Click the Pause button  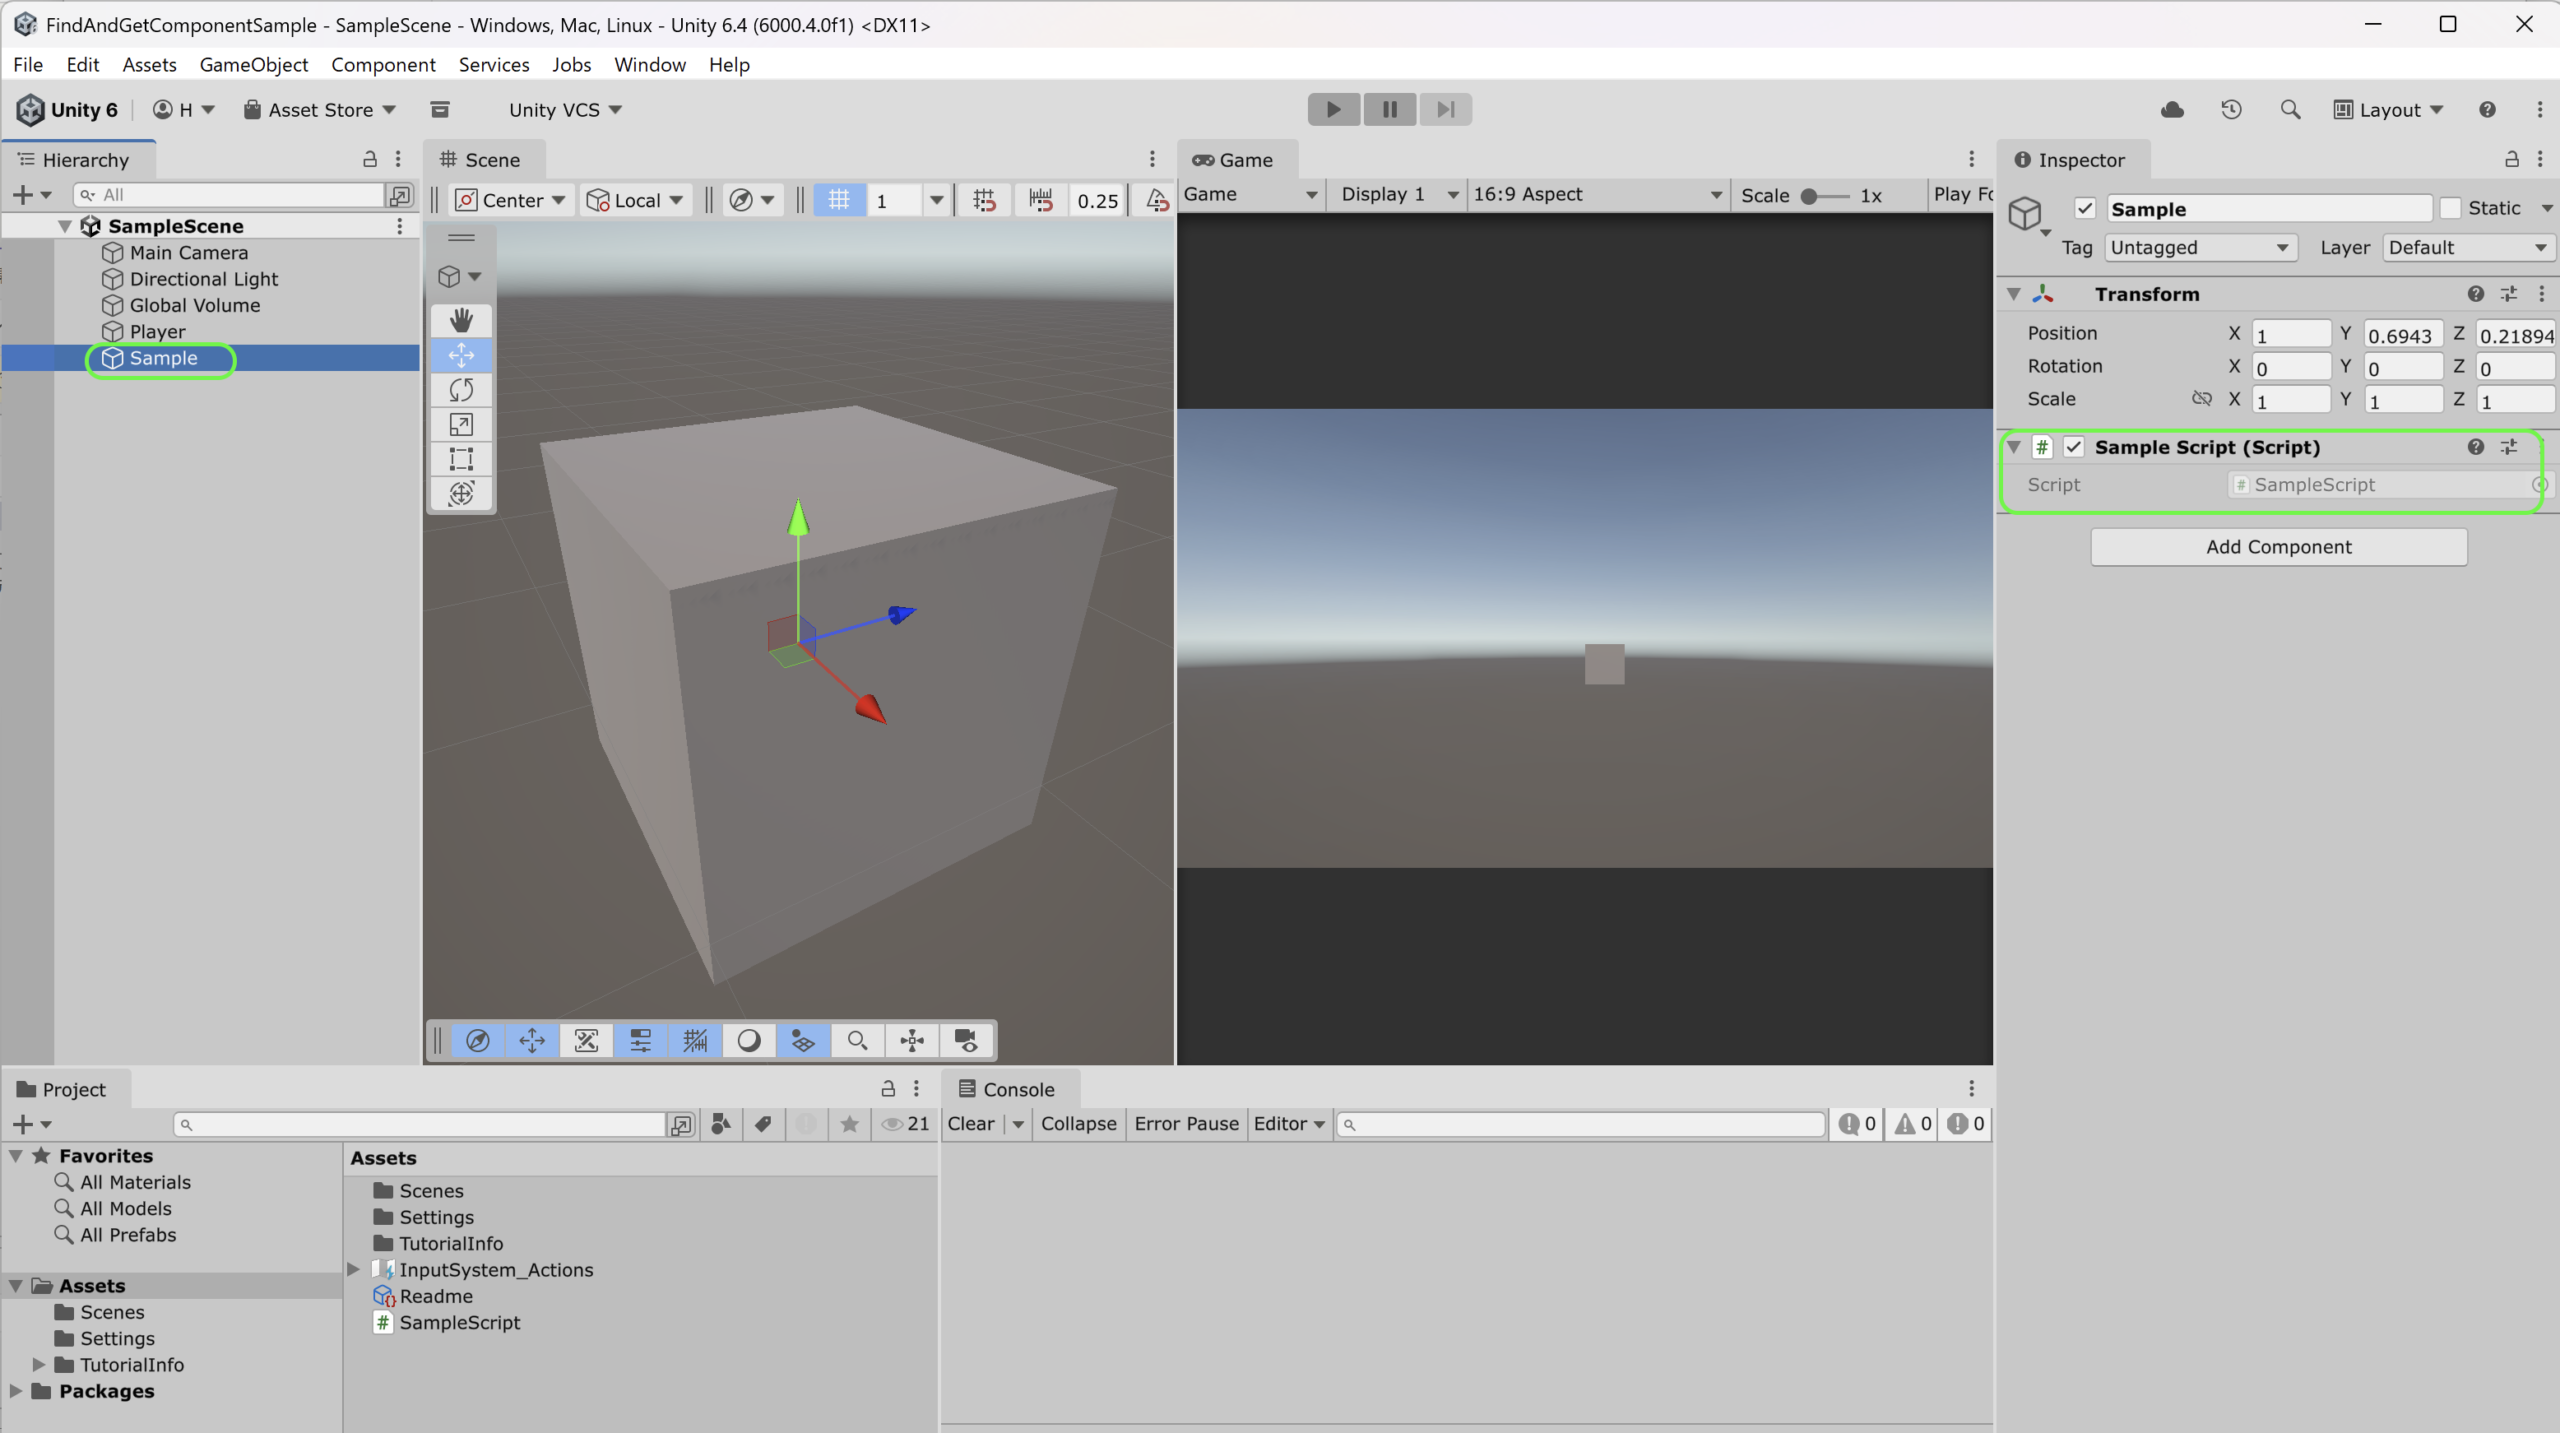[x=1389, y=109]
